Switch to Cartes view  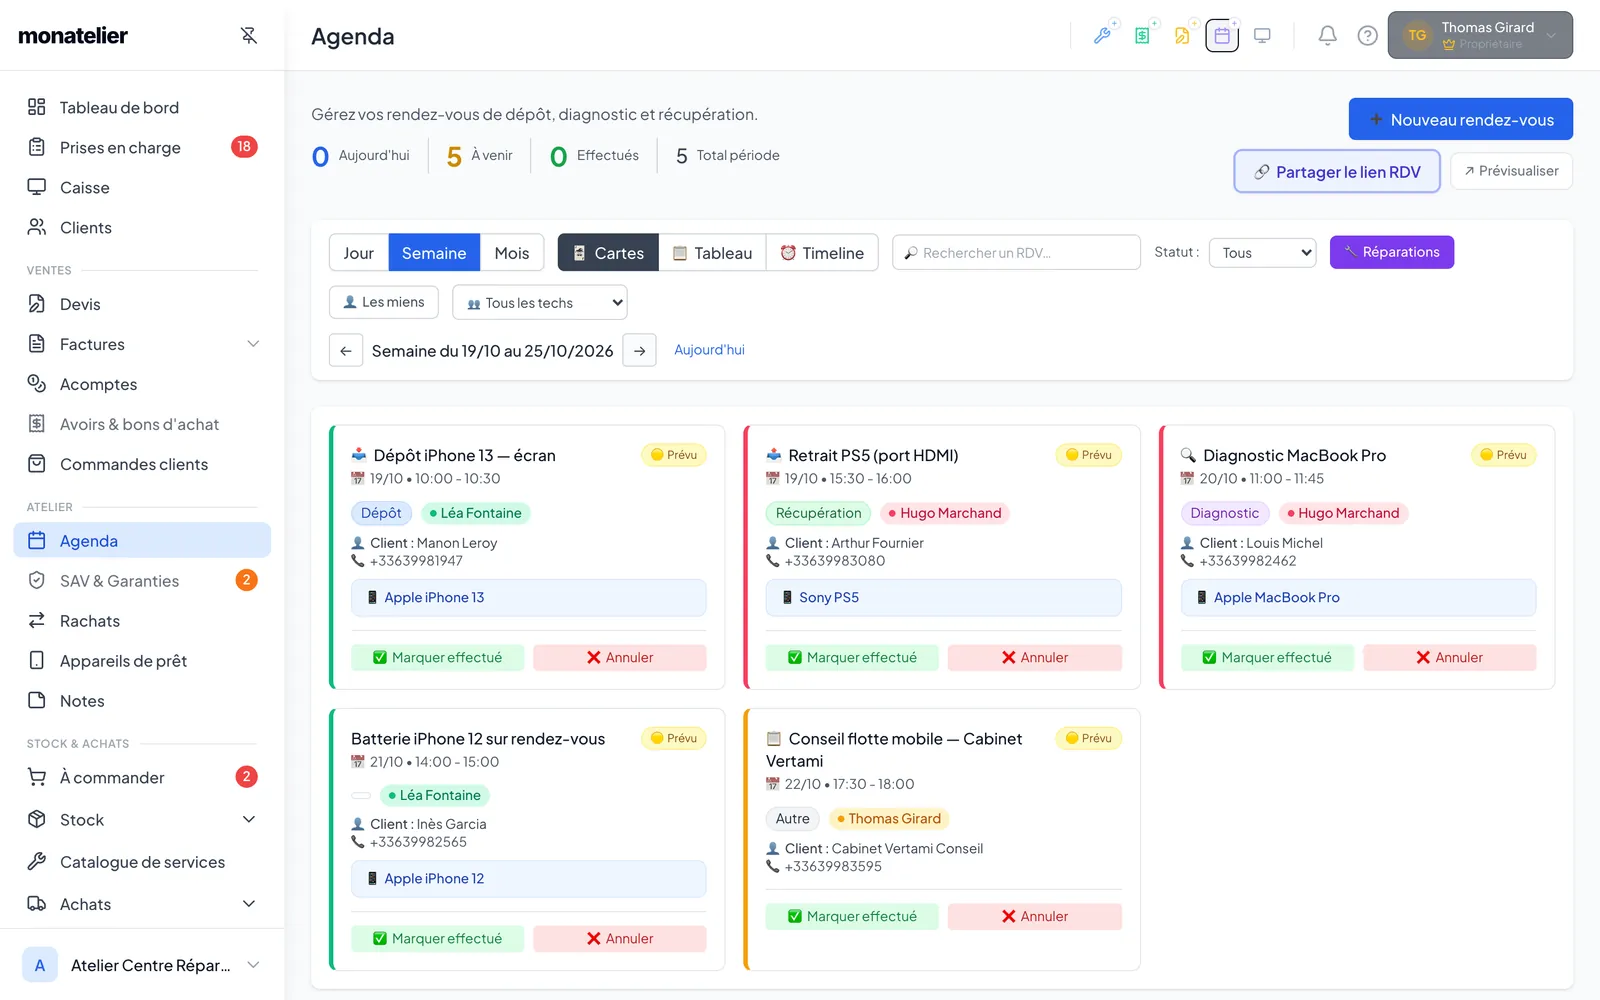click(608, 253)
